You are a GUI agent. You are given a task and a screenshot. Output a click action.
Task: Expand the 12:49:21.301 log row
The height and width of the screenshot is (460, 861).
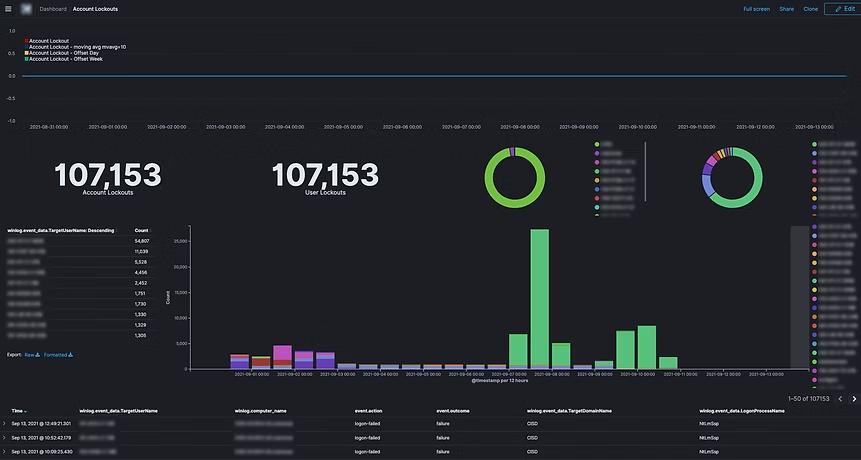[4, 424]
